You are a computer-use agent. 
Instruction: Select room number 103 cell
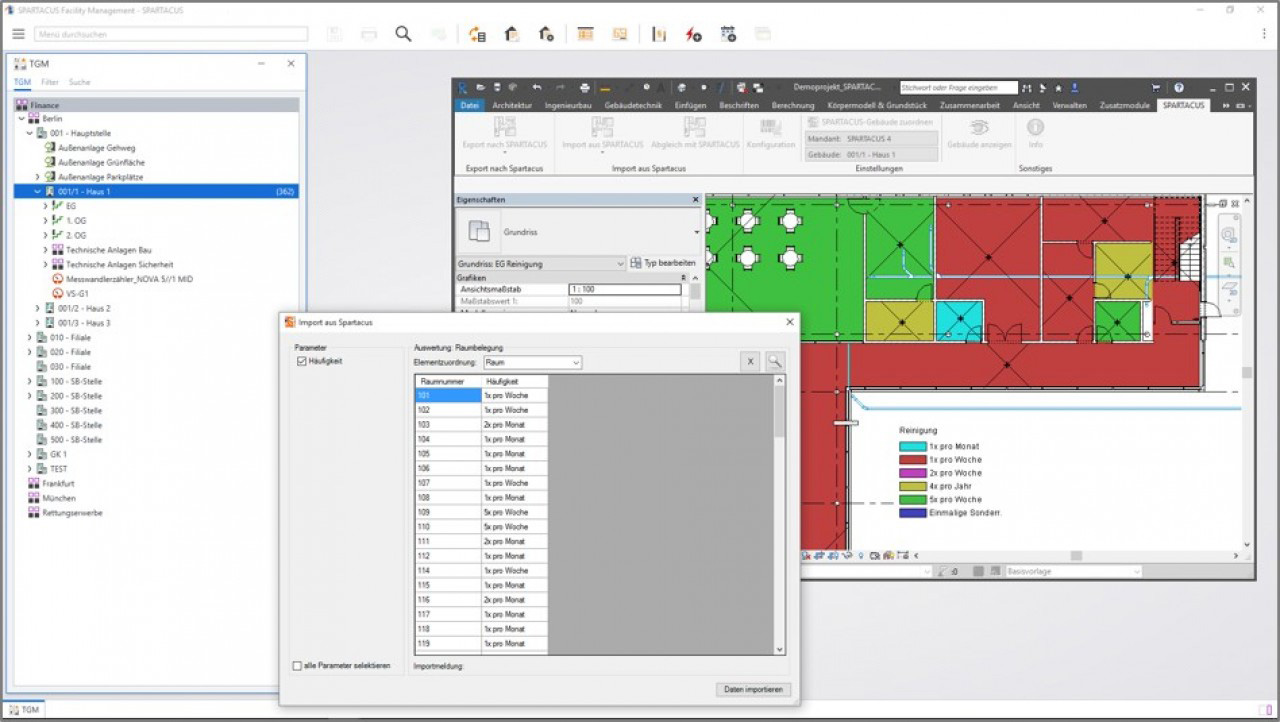tap(448, 425)
